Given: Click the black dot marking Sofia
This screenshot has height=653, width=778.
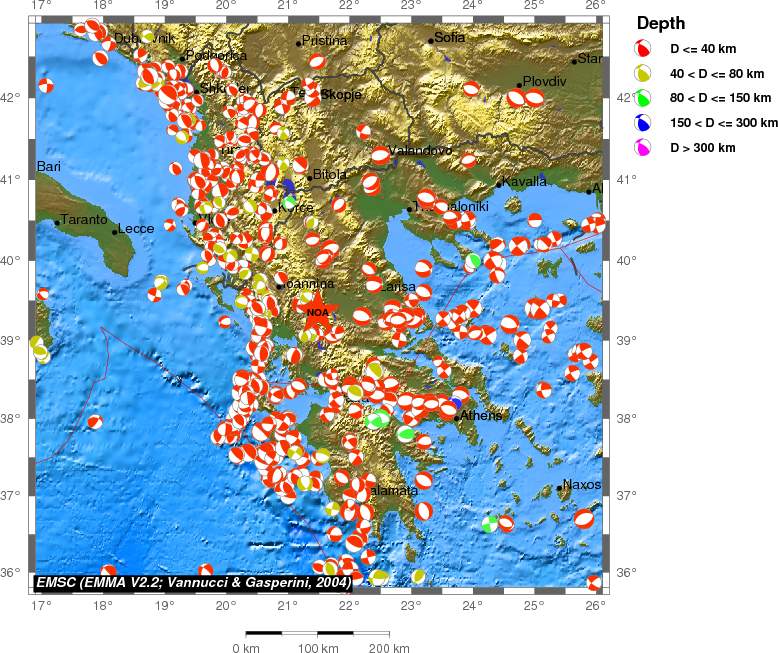Looking at the screenshot, I should (431, 41).
